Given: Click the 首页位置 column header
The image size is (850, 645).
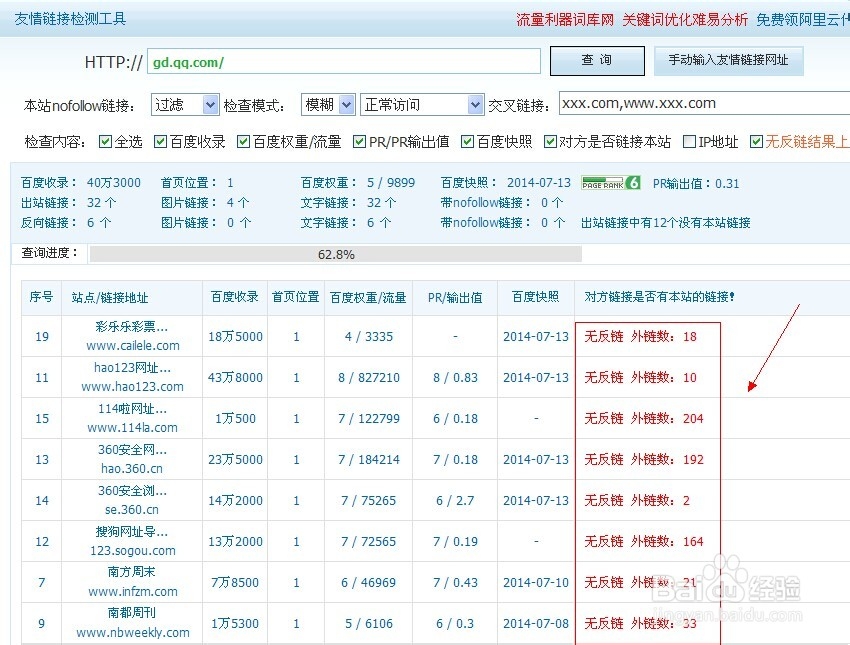Looking at the screenshot, I should (x=295, y=297).
